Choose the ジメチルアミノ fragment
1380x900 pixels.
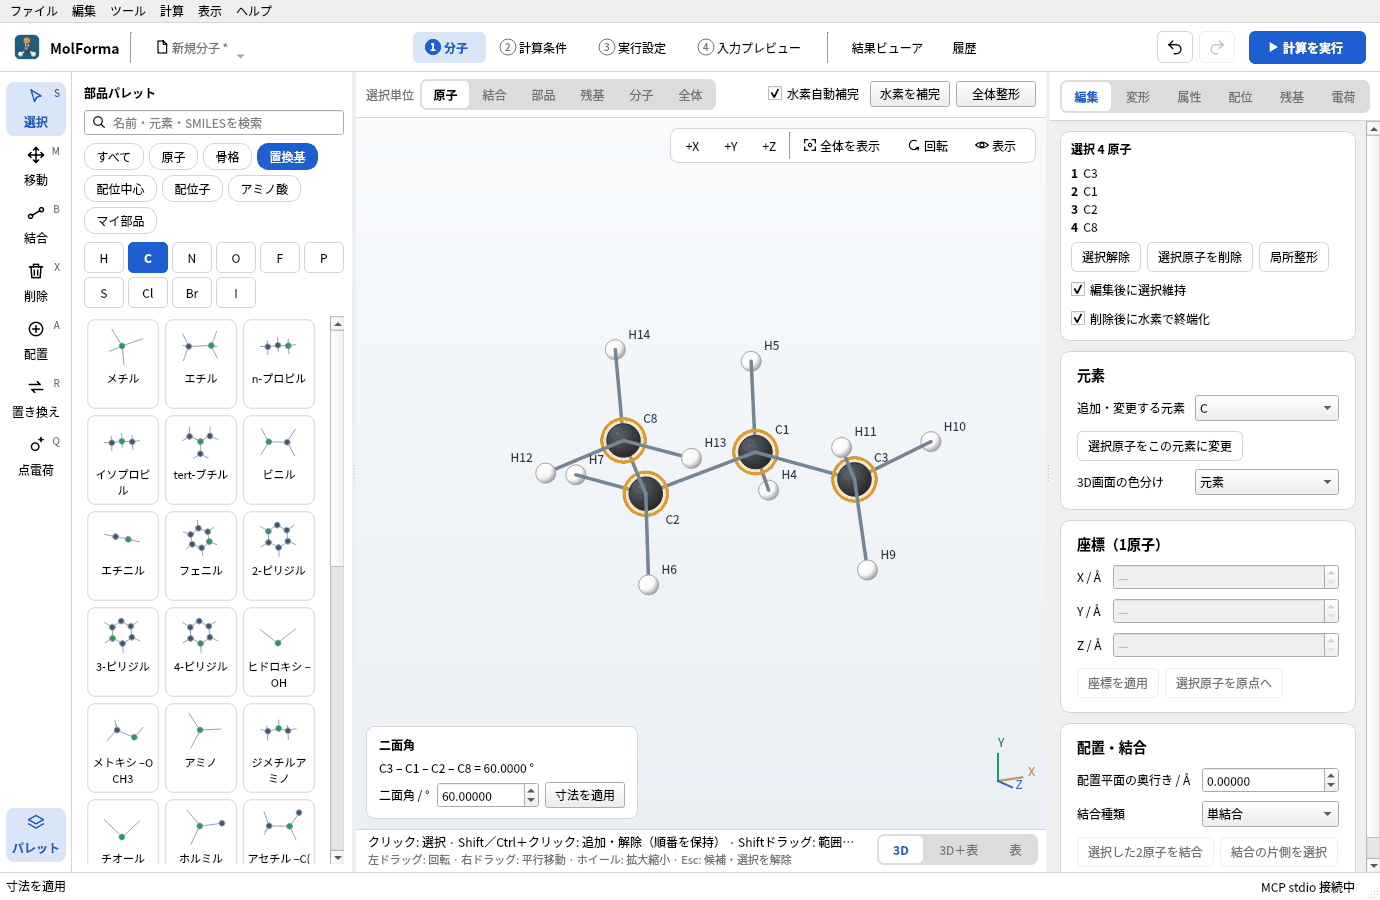click(x=279, y=747)
